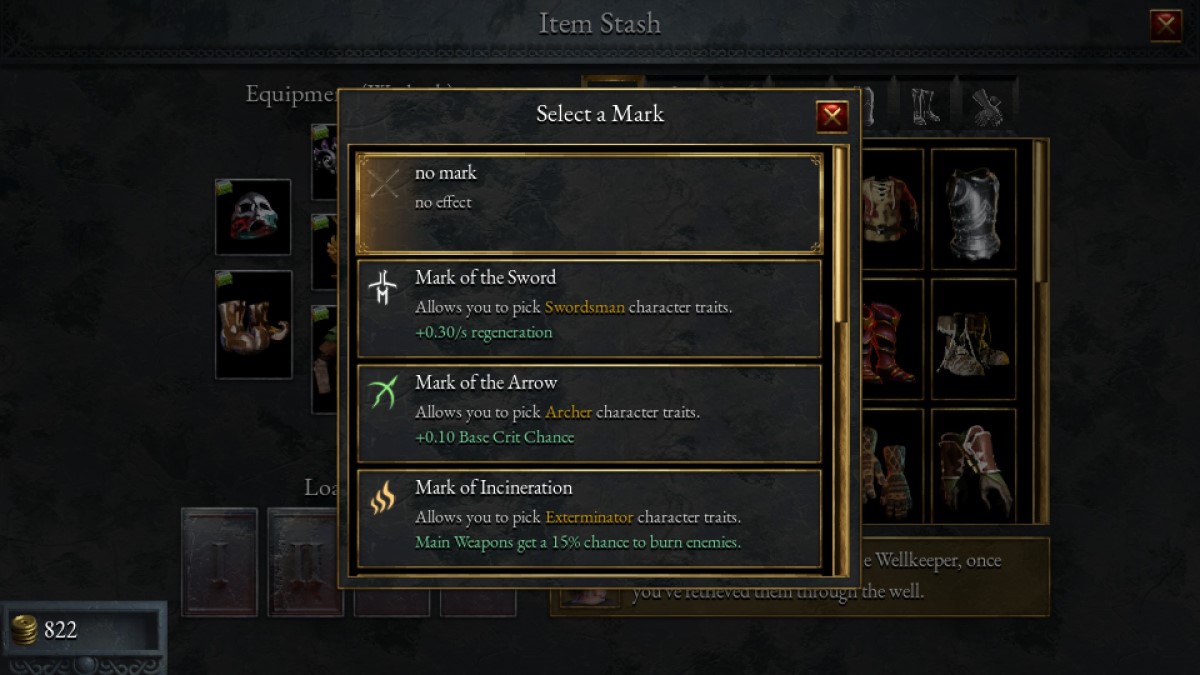Choose the Mark of the Sword entry
The width and height of the screenshot is (1200, 675).
(x=590, y=308)
